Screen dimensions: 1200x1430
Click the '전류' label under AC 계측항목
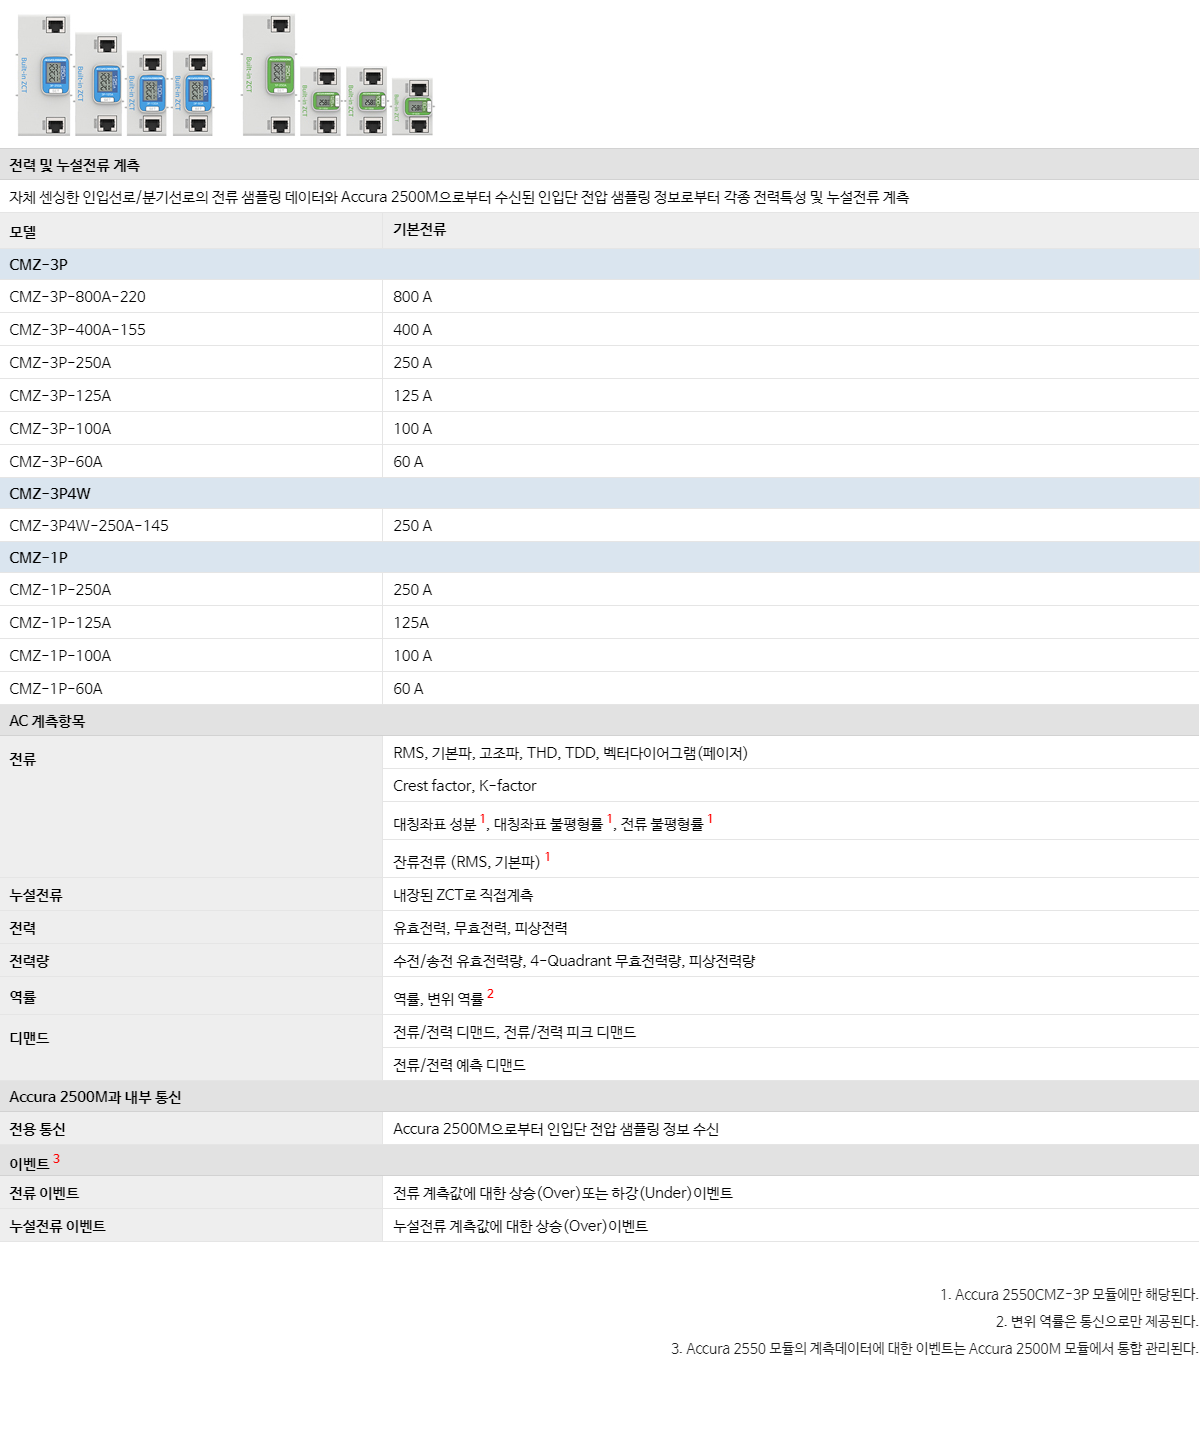(23, 759)
